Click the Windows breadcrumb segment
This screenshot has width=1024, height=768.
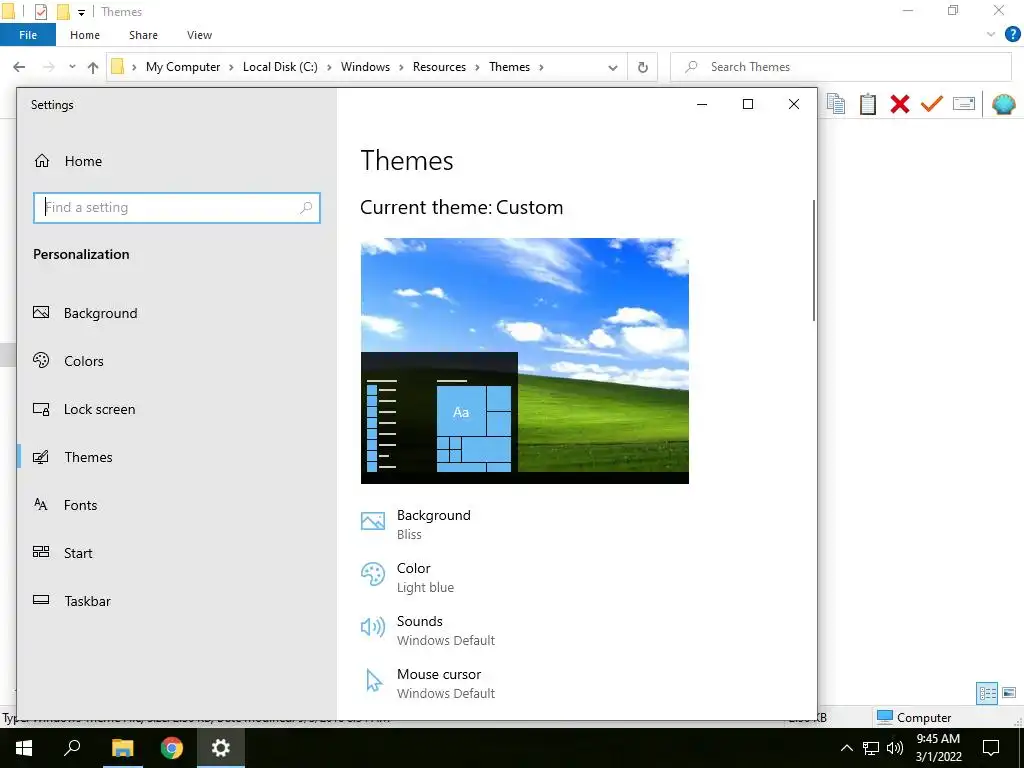[x=365, y=67]
